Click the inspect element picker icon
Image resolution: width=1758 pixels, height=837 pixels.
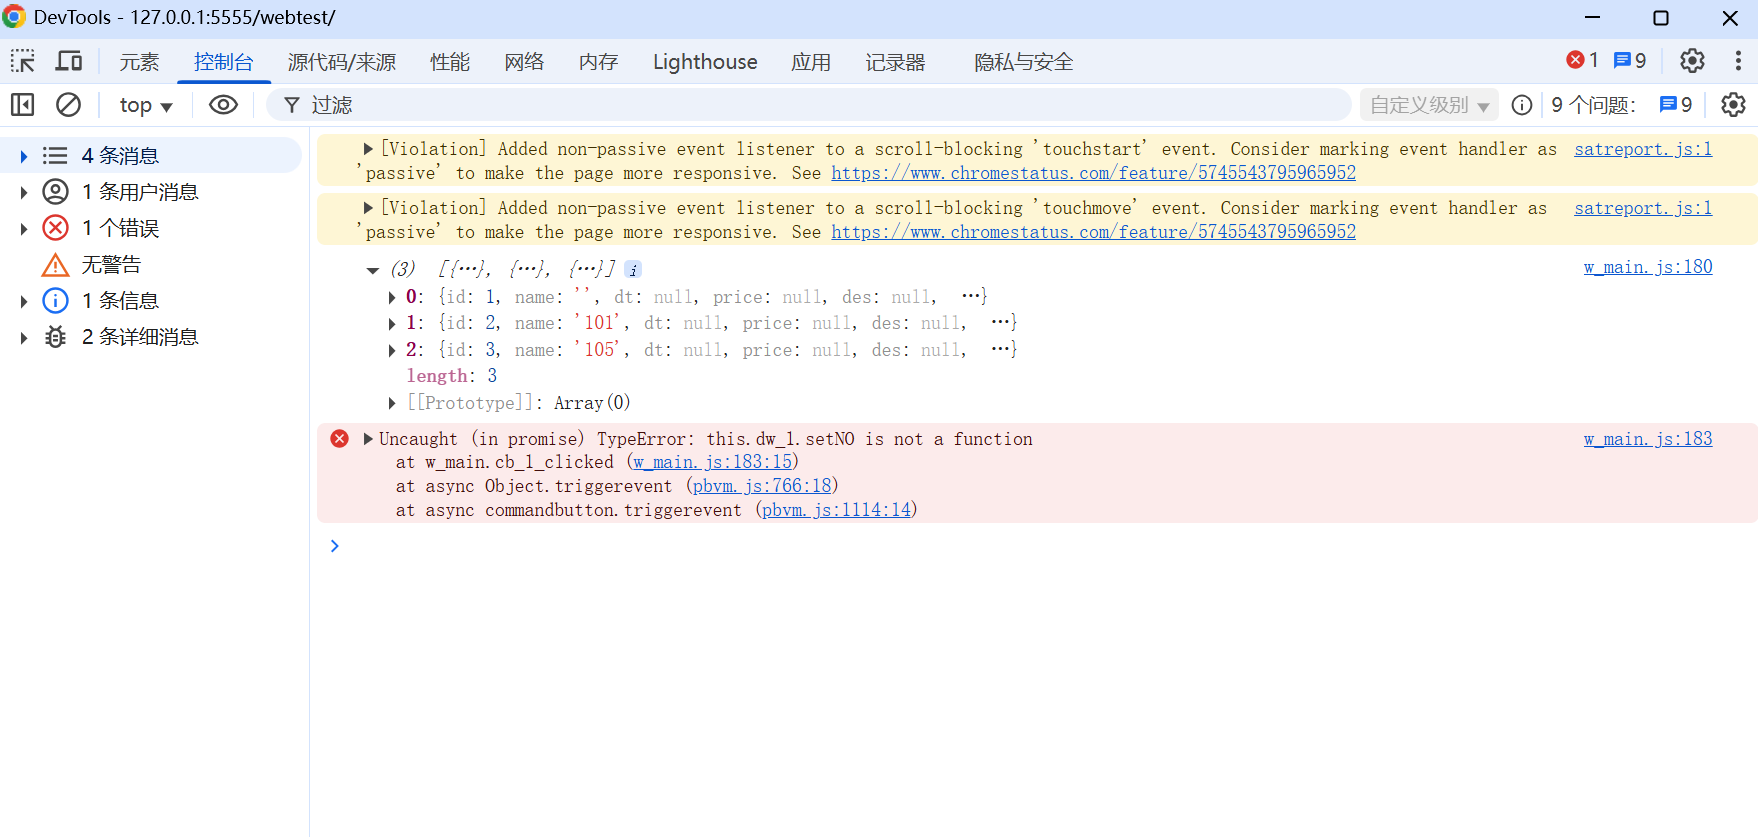tap(23, 61)
